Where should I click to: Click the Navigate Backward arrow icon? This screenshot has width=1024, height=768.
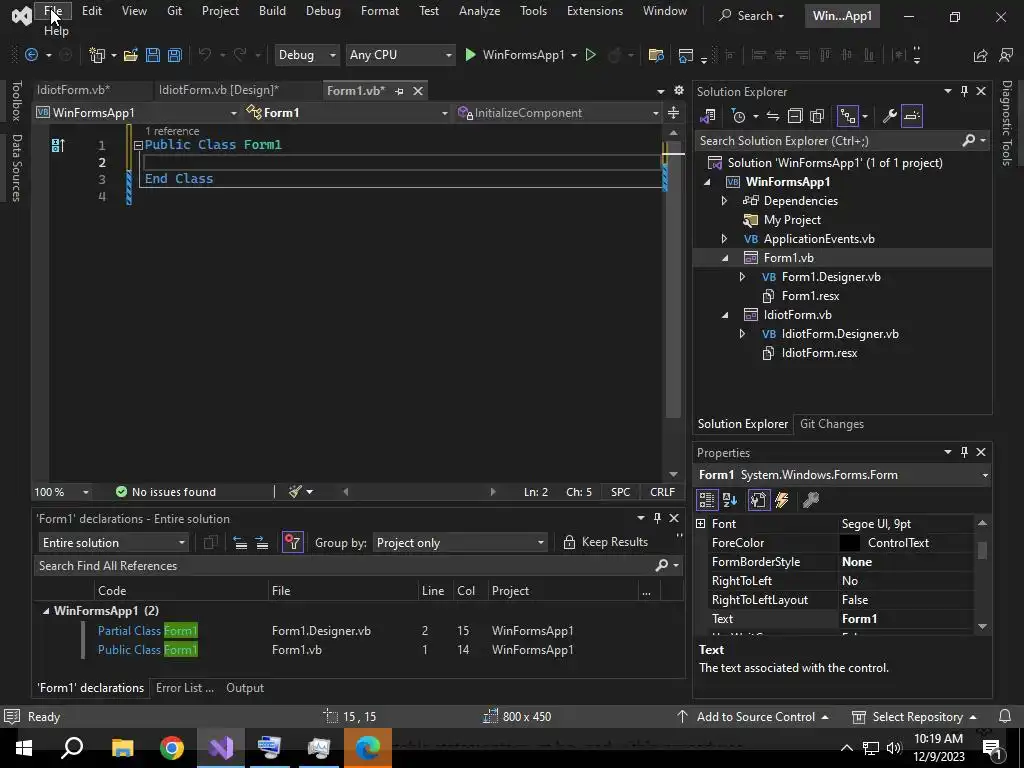(31, 56)
